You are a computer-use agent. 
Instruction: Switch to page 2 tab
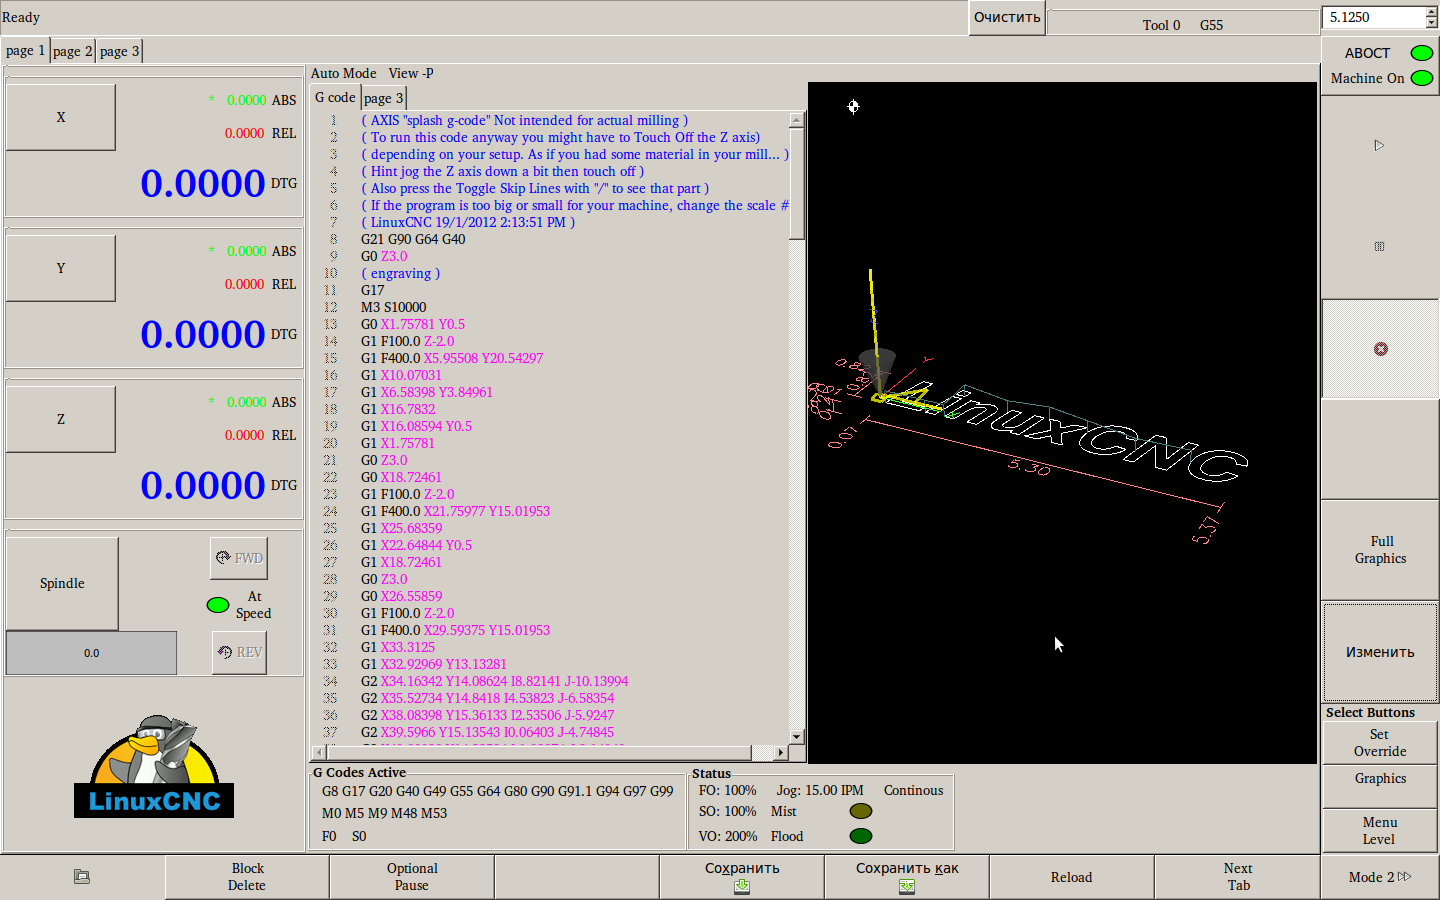pyautogui.click(x=72, y=51)
